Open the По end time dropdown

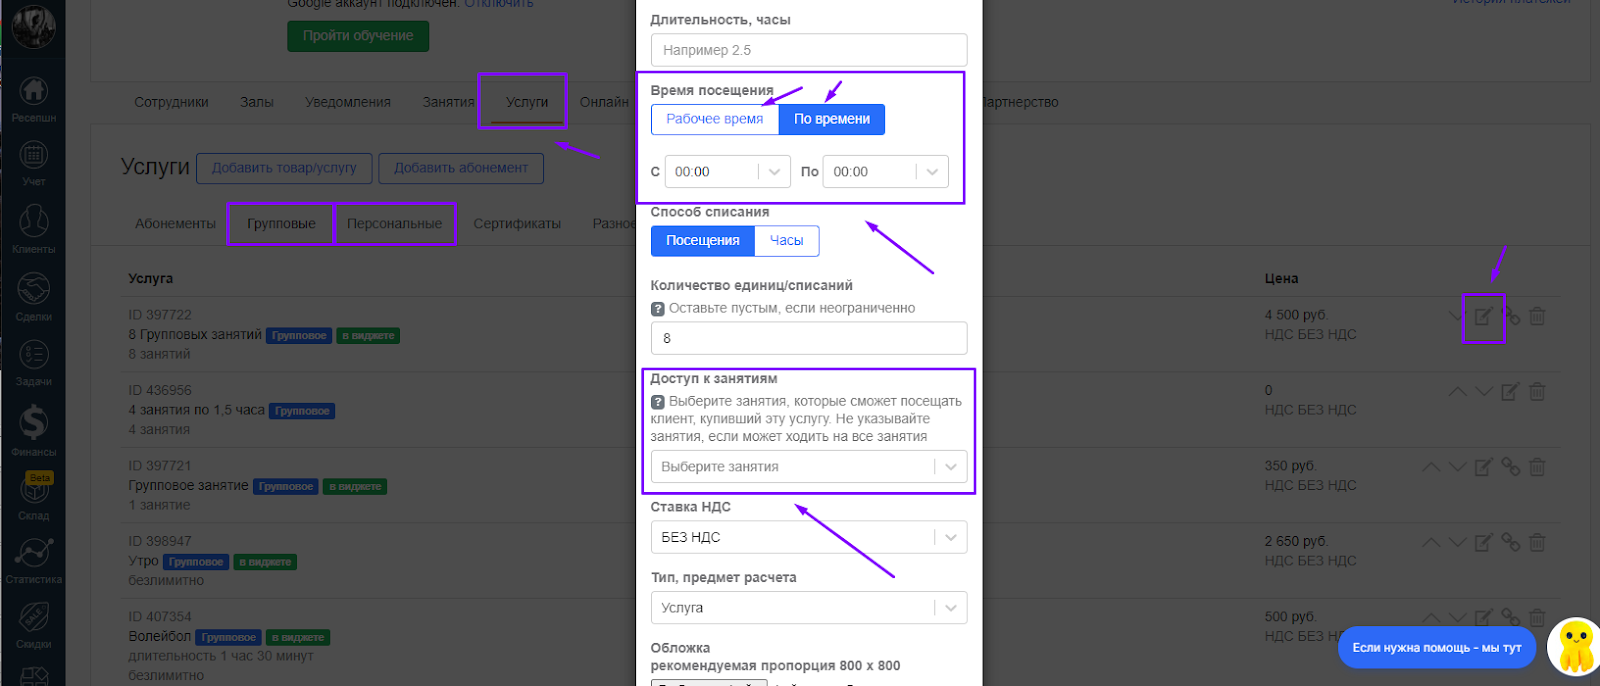coord(886,172)
